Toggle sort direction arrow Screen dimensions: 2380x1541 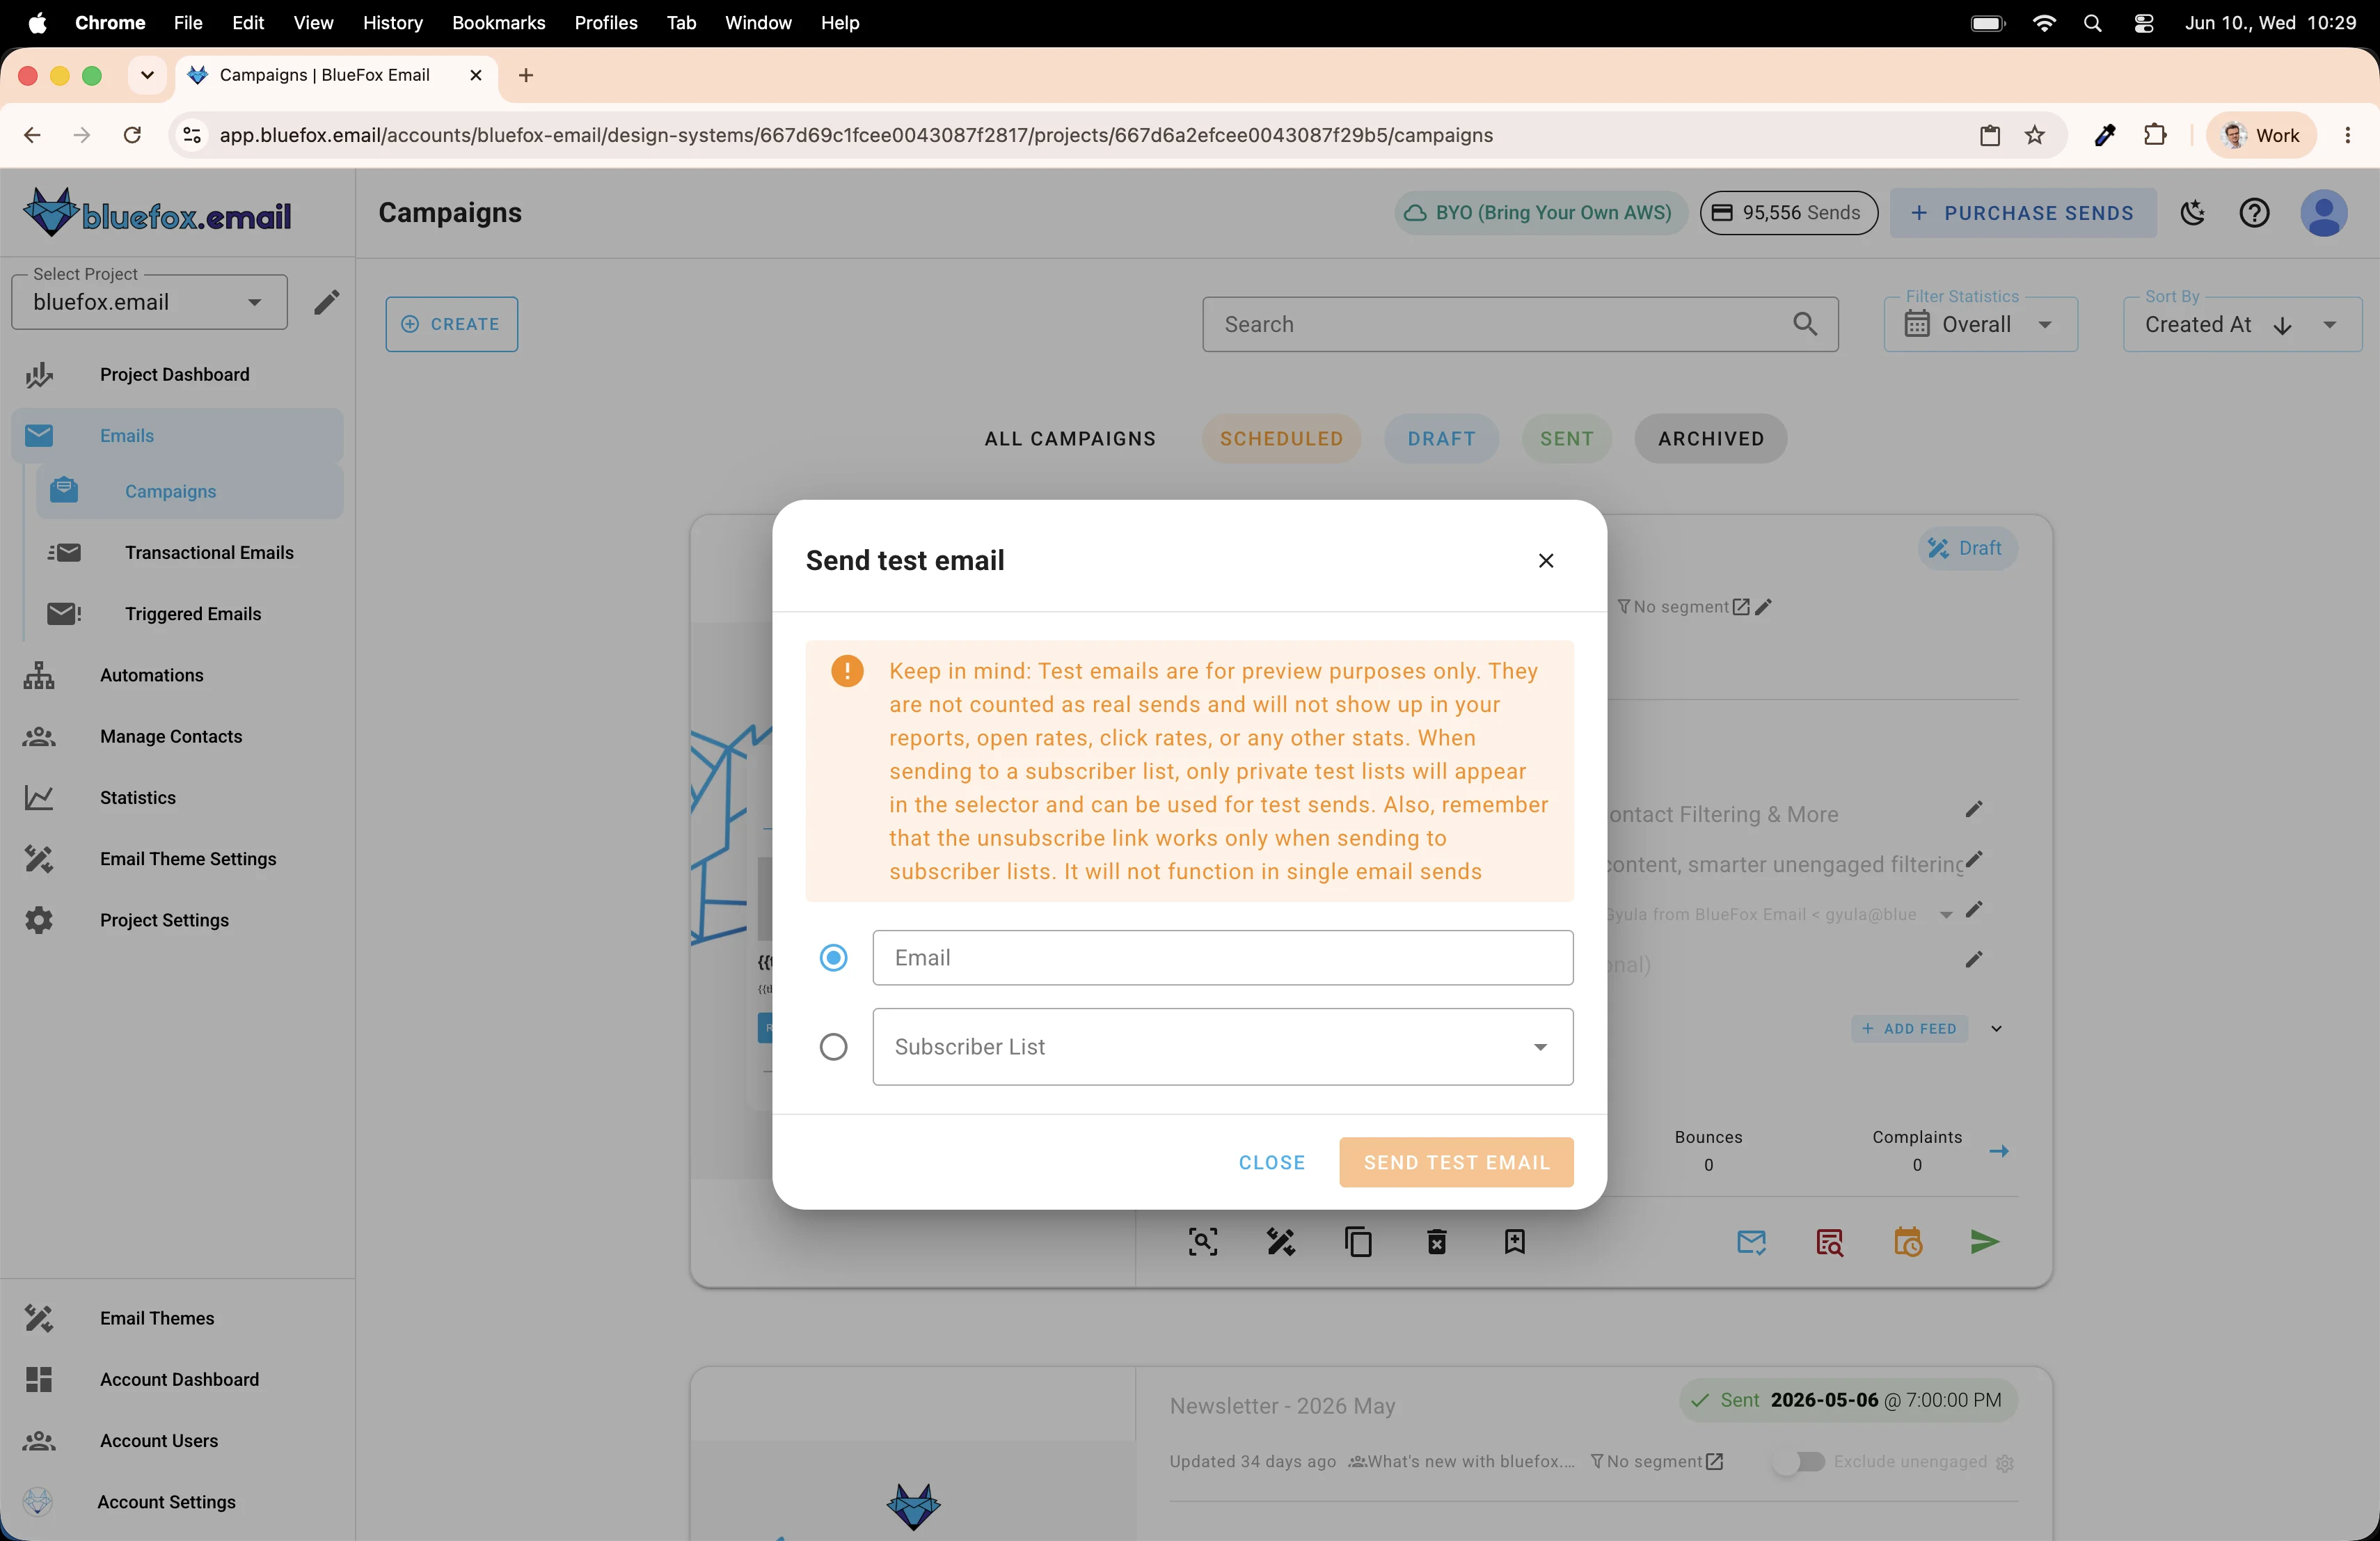click(2283, 326)
